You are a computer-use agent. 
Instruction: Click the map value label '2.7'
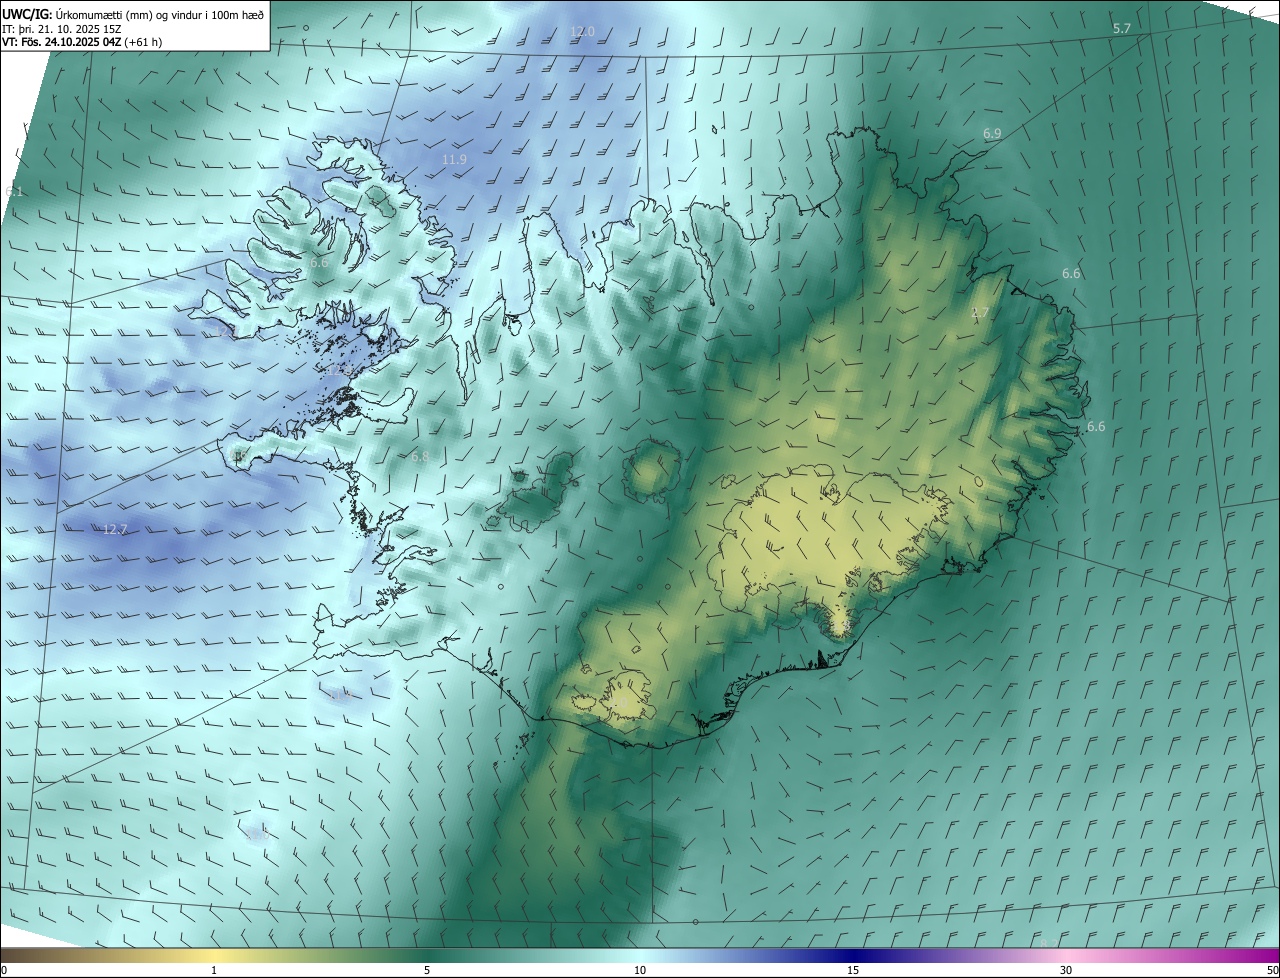point(980,313)
